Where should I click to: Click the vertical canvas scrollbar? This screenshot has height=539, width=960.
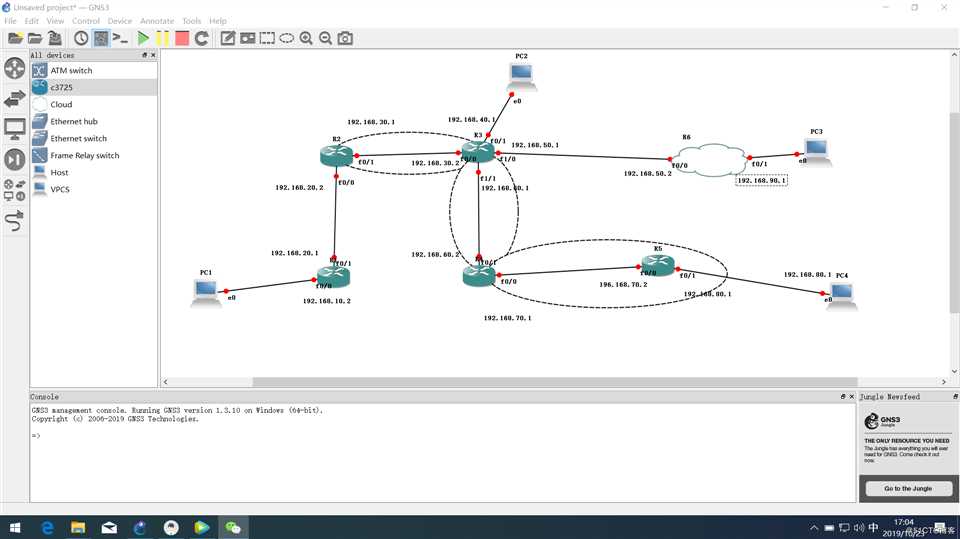pyautogui.click(x=954, y=213)
